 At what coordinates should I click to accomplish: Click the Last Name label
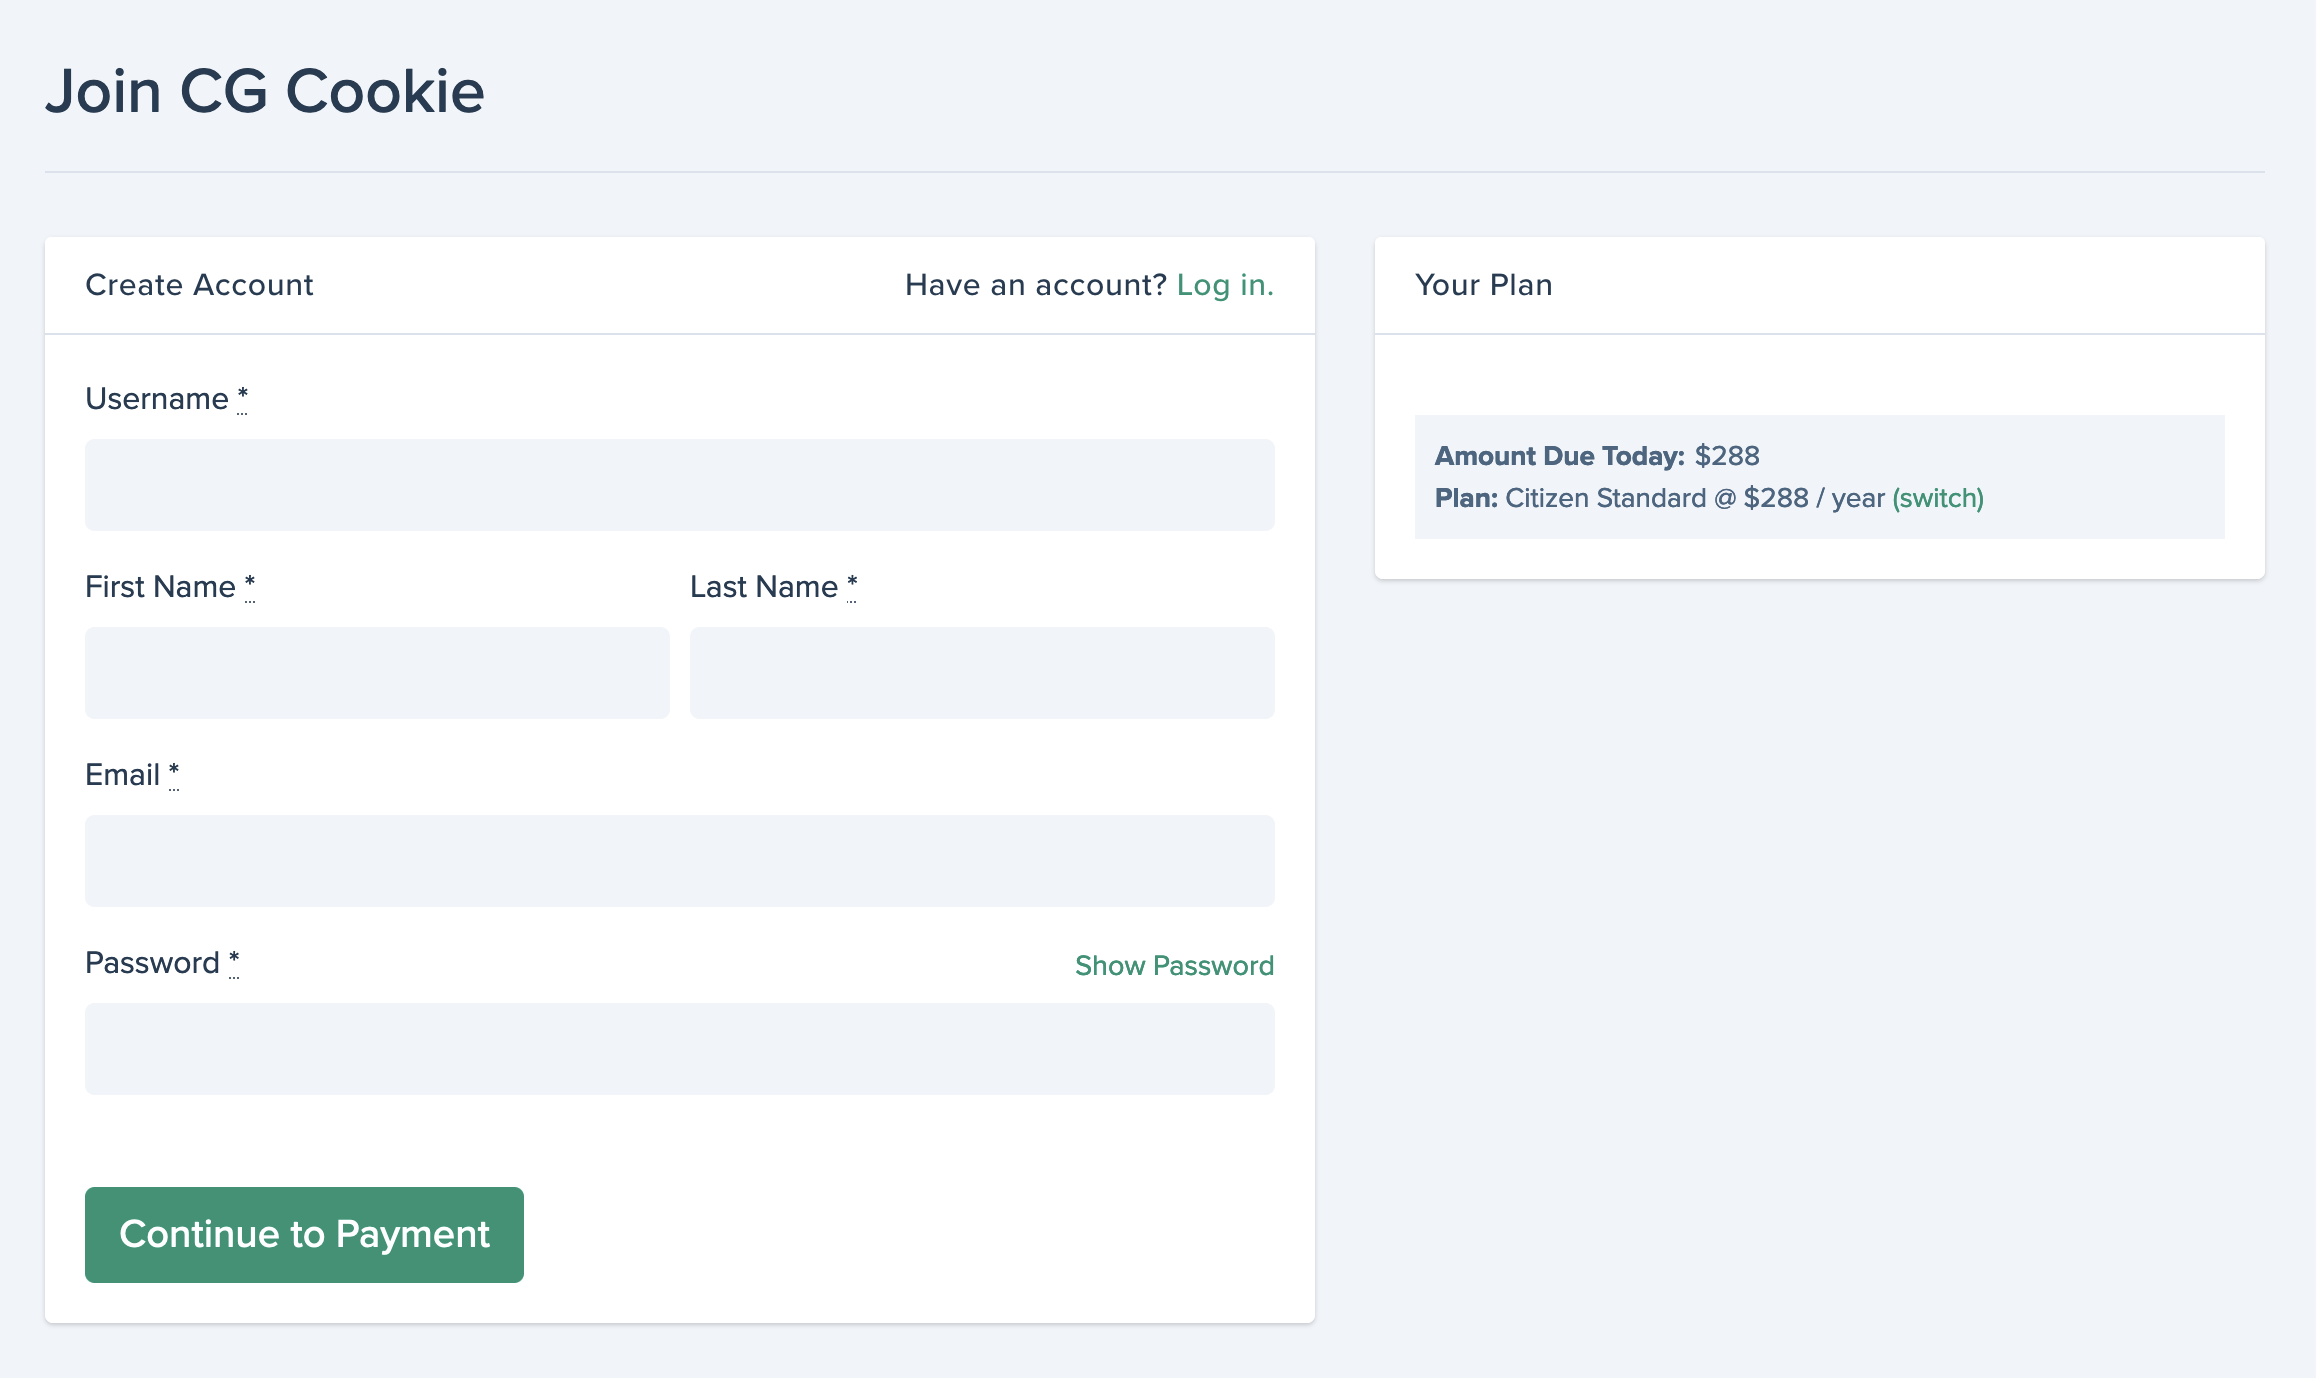[774, 587]
